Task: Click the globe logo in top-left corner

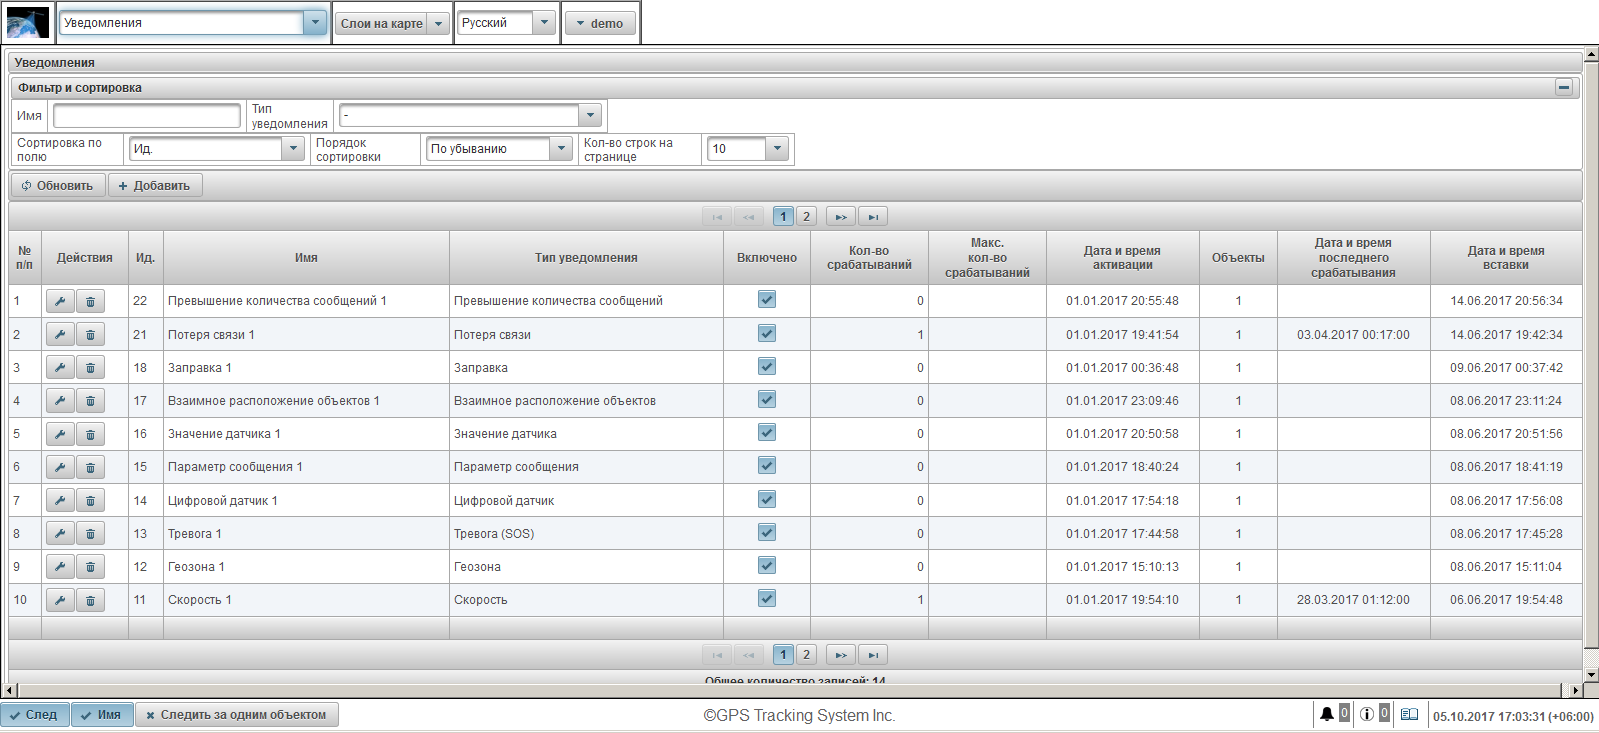Action: [x=28, y=22]
